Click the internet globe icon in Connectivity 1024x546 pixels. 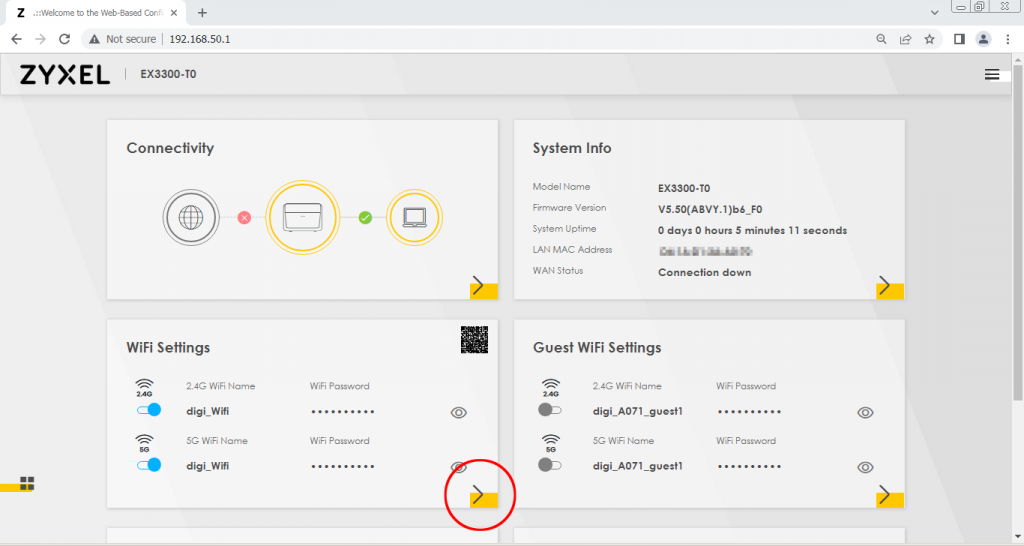[191, 217]
